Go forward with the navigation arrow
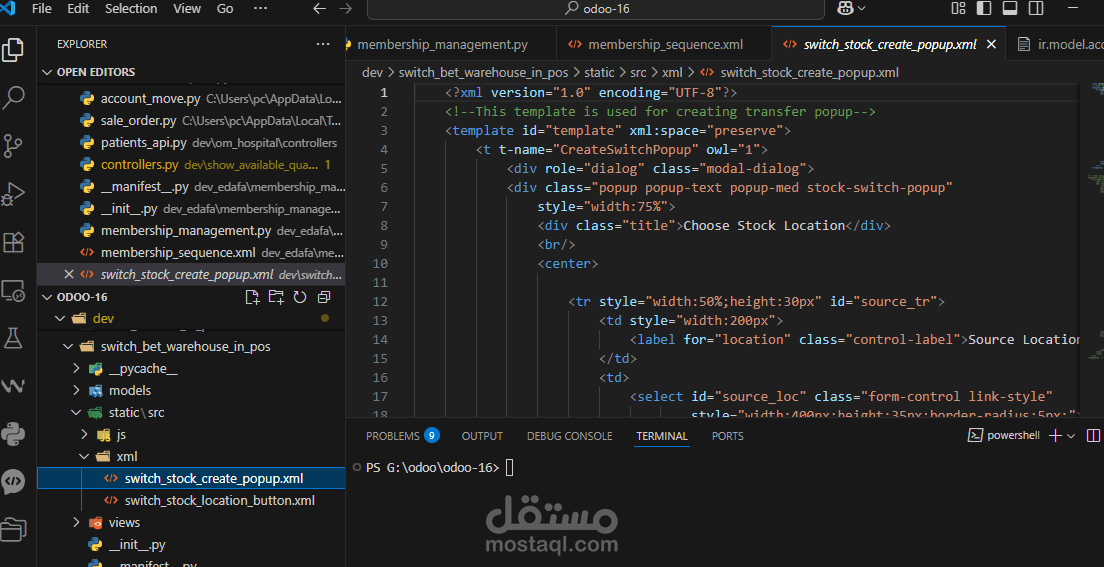The width and height of the screenshot is (1104, 567). (345, 8)
